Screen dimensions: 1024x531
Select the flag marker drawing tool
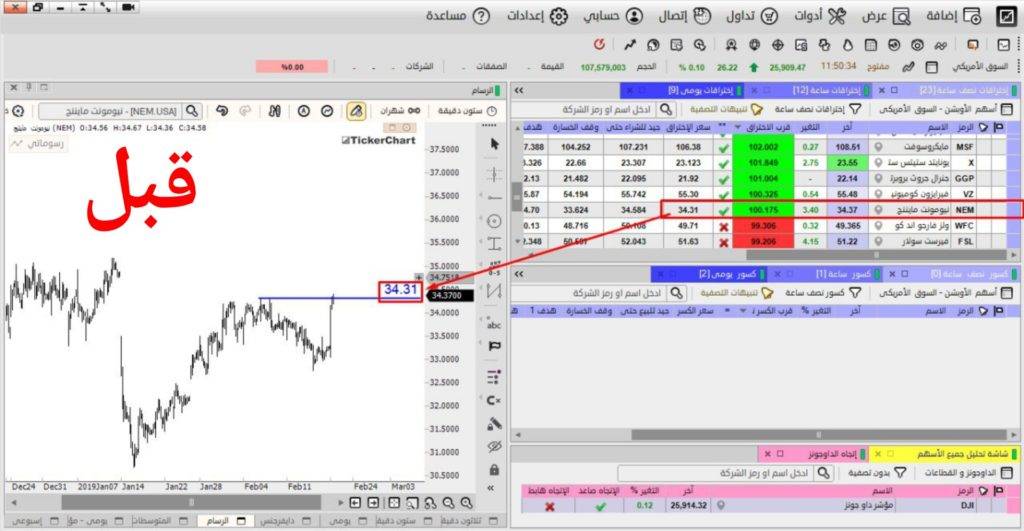tap(494, 346)
